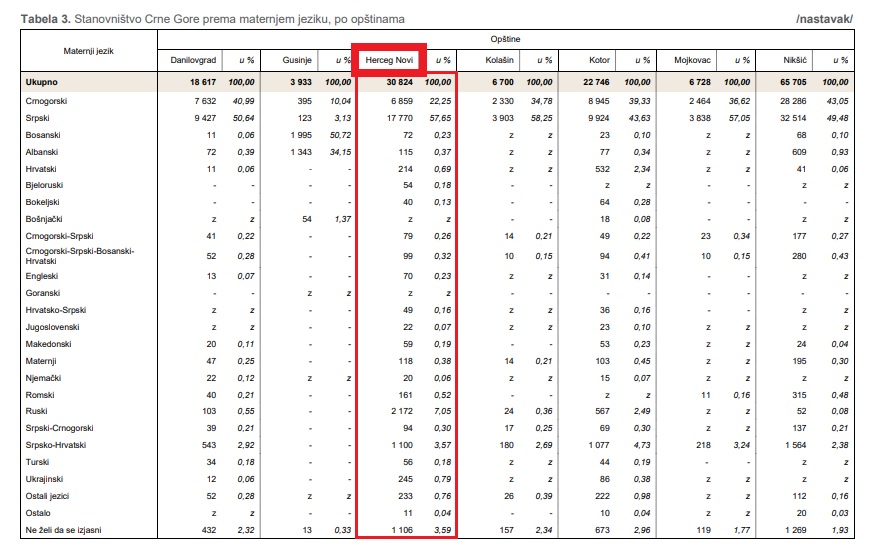Select the Ukupno row label
The height and width of the screenshot is (547, 877).
[44, 82]
